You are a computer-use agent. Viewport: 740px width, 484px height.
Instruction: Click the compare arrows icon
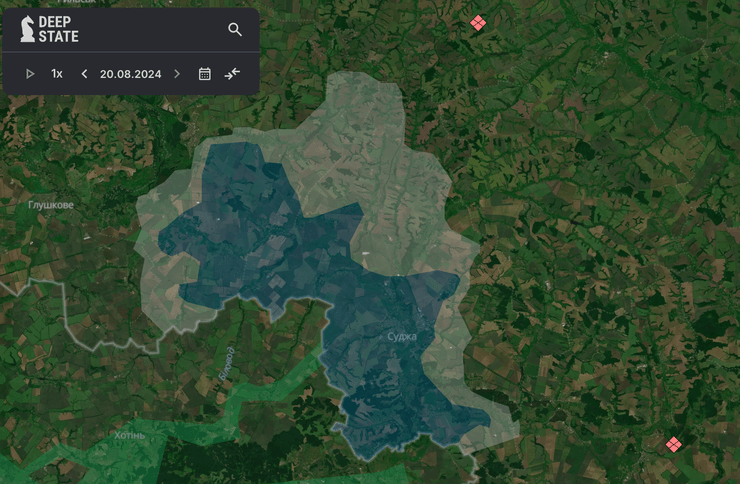pyautogui.click(x=233, y=74)
